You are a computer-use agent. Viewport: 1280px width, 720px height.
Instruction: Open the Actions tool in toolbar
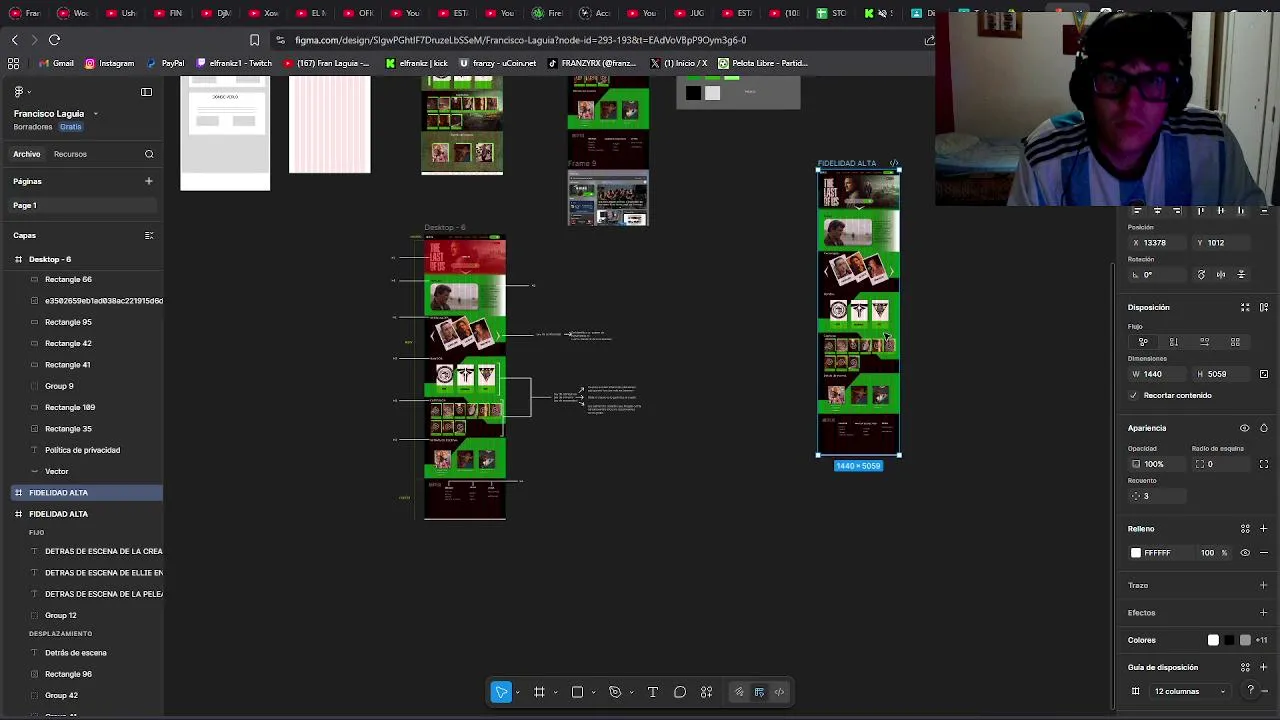(x=706, y=692)
